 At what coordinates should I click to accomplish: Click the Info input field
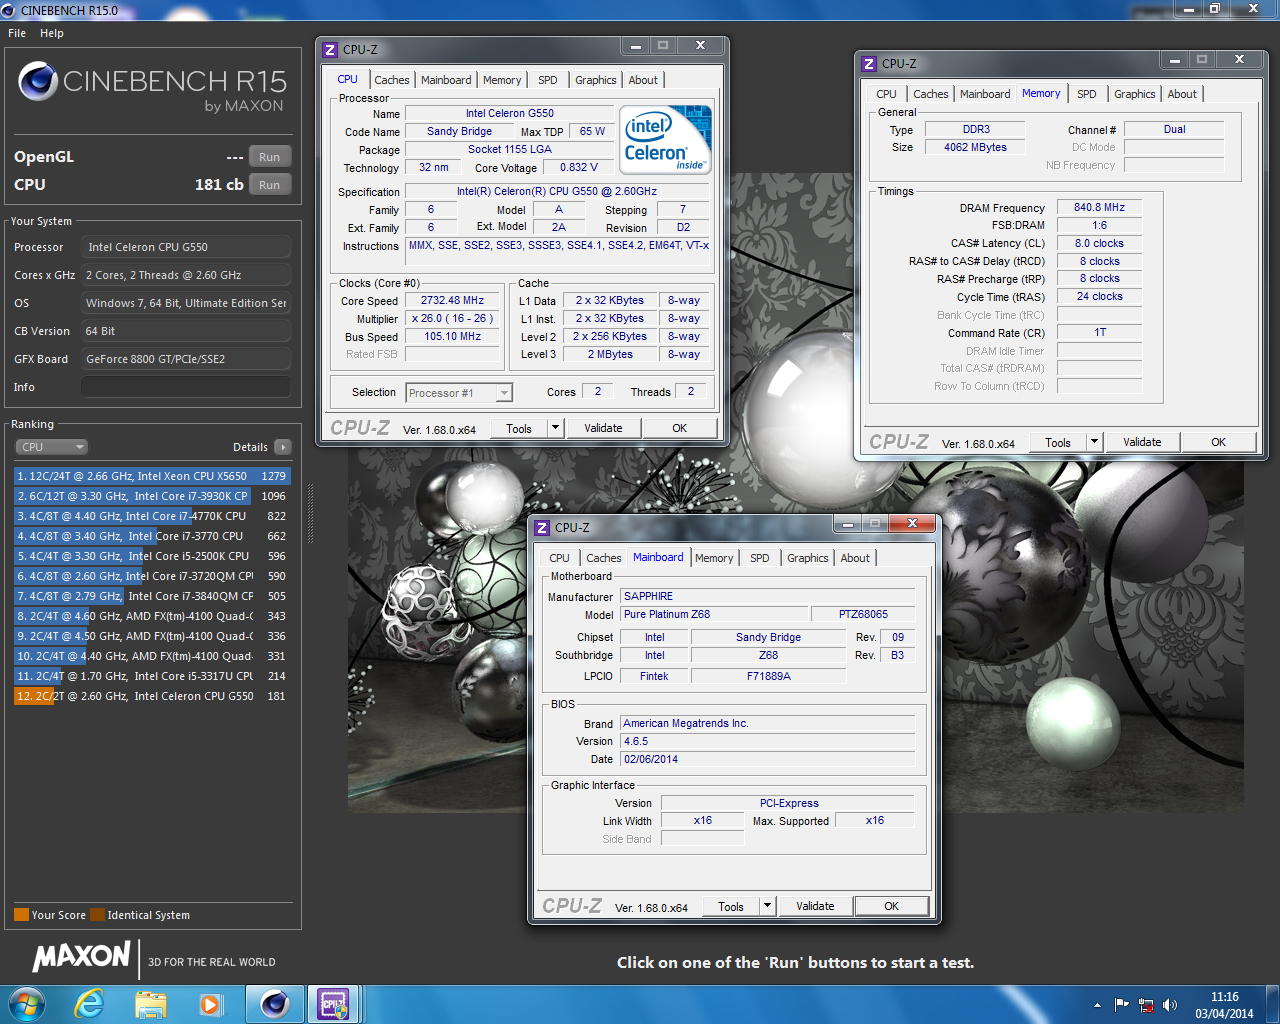pos(186,387)
